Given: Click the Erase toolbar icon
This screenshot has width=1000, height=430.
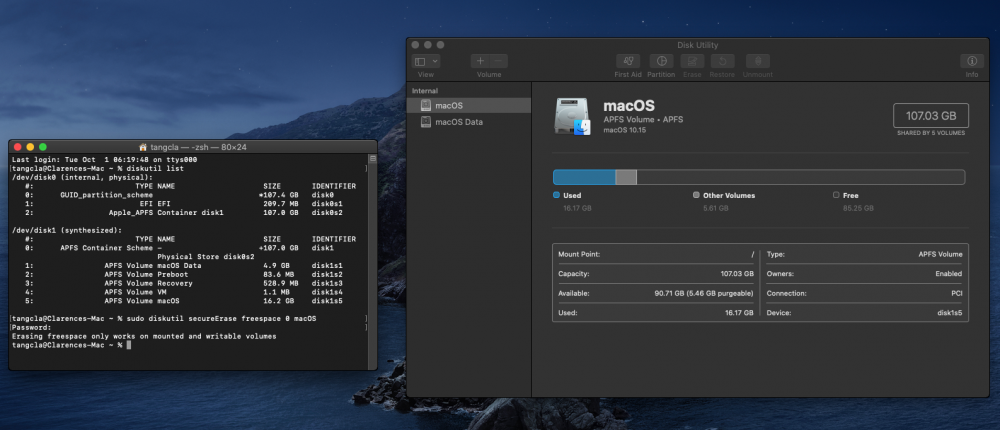Looking at the screenshot, I should click(x=692, y=61).
